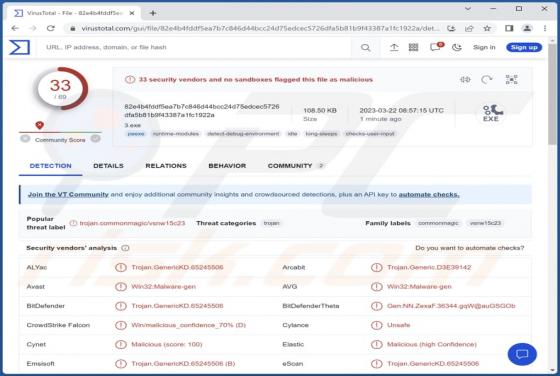Viewport: 560px width, 376px height.
Task: Switch to the DETAILS tab
Action: click(108, 166)
